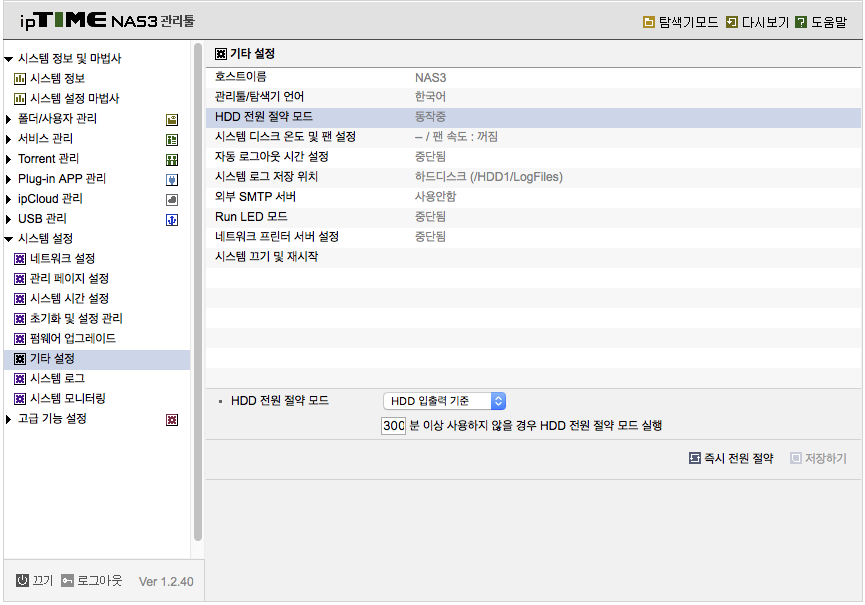Click the 시스템 모니터링 gear icon
The width and height of the screenshot is (865, 605).
20,399
